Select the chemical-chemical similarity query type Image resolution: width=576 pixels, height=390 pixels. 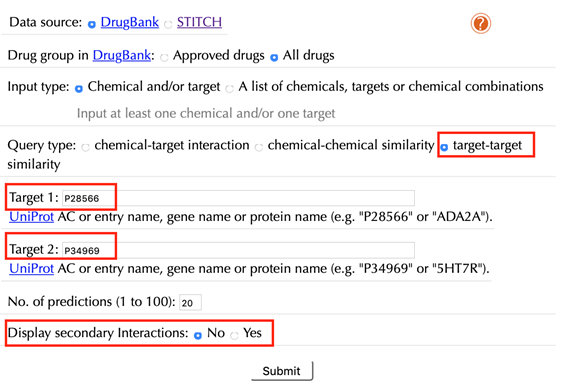pyautogui.click(x=259, y=148)
